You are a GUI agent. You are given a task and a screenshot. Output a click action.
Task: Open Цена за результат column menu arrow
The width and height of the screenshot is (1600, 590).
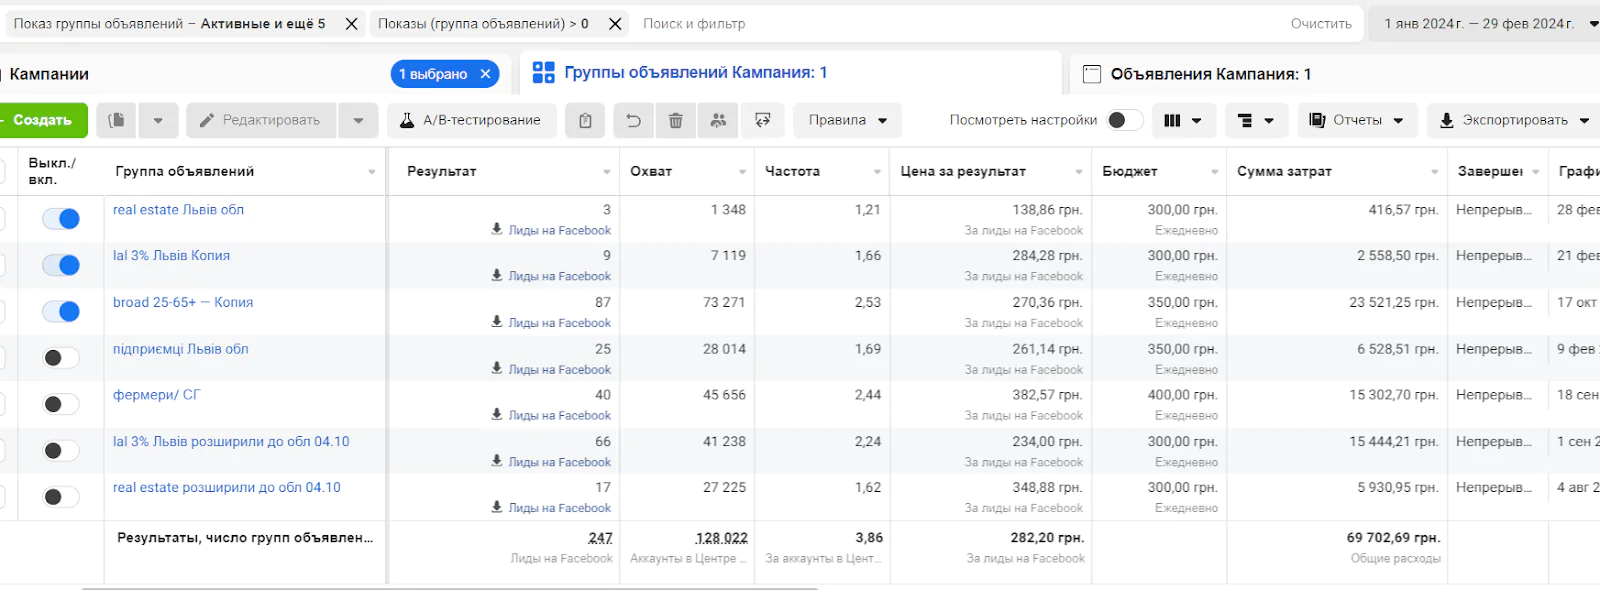click(x=1079, y=172)
